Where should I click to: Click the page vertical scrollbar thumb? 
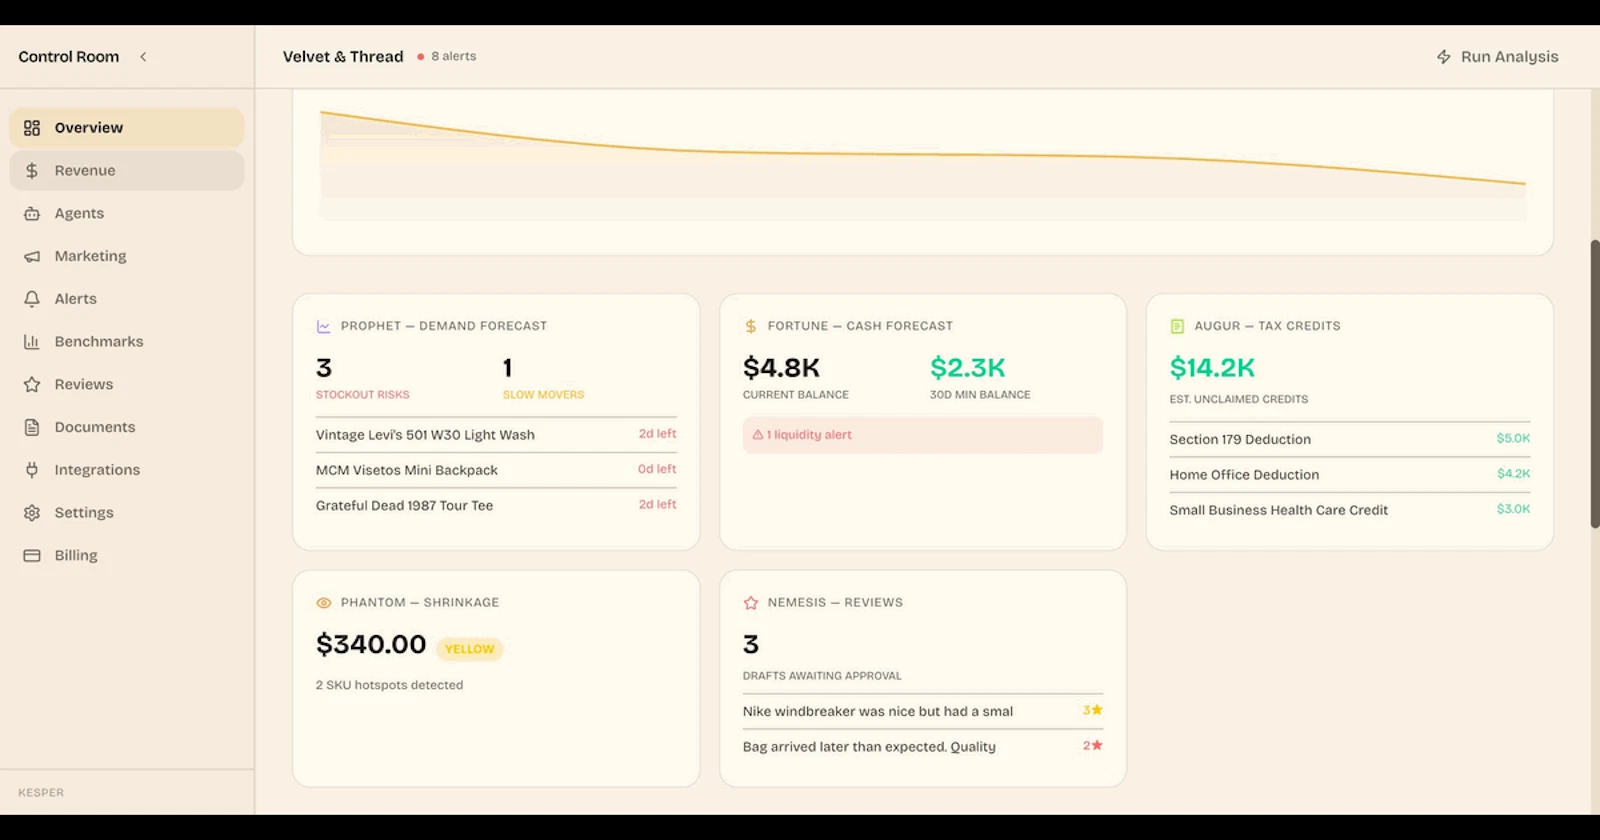click(x=1594, y=384)
